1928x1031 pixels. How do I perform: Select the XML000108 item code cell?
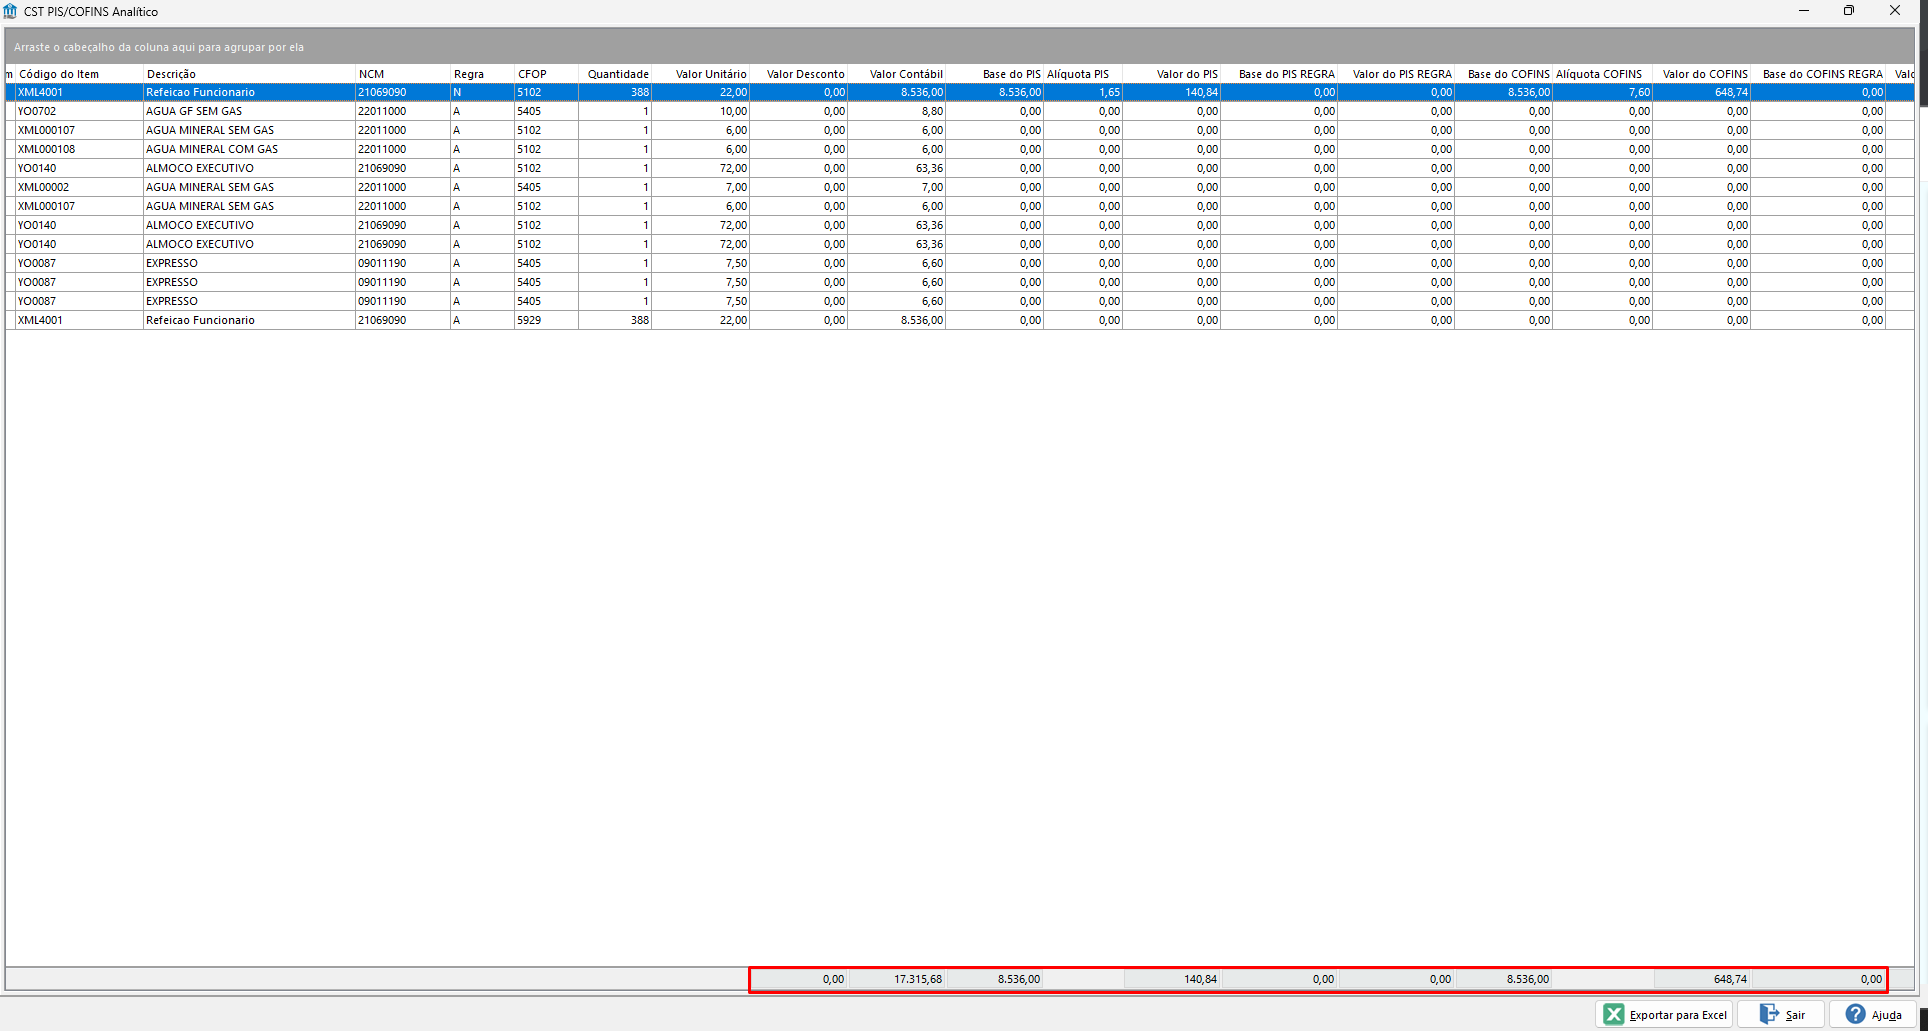[79, 149]
